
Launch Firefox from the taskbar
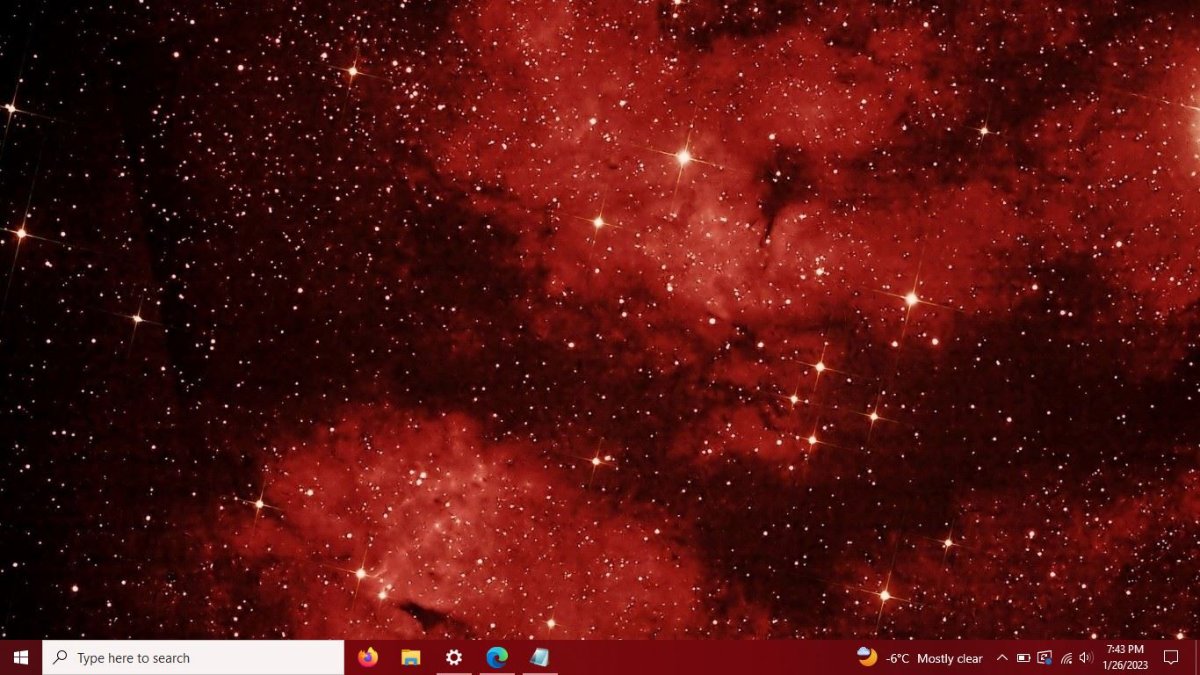tap(368, 658)
